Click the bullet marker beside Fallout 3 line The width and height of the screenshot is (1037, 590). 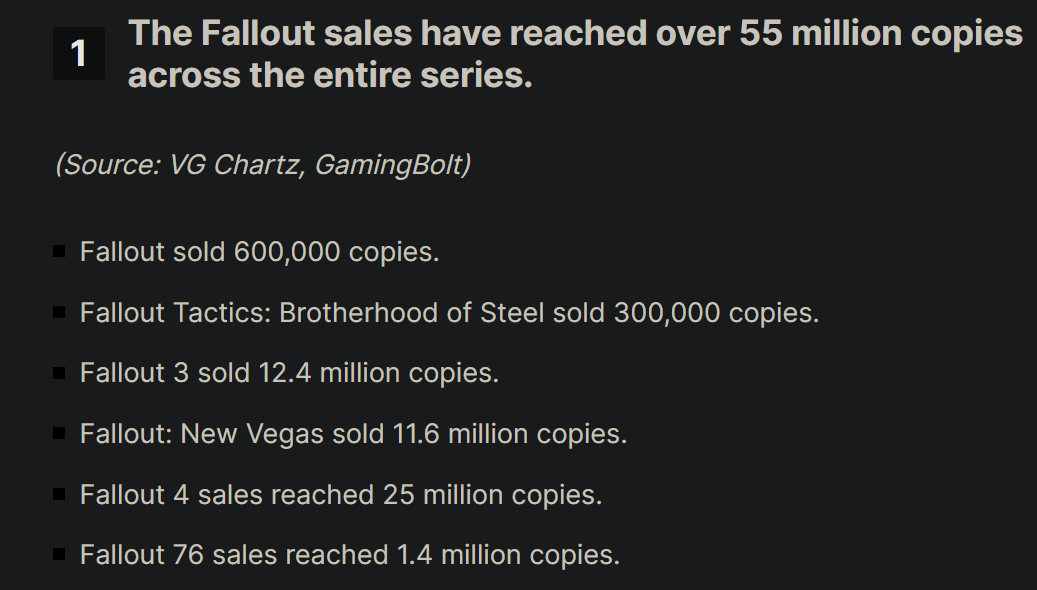[59, 373]
